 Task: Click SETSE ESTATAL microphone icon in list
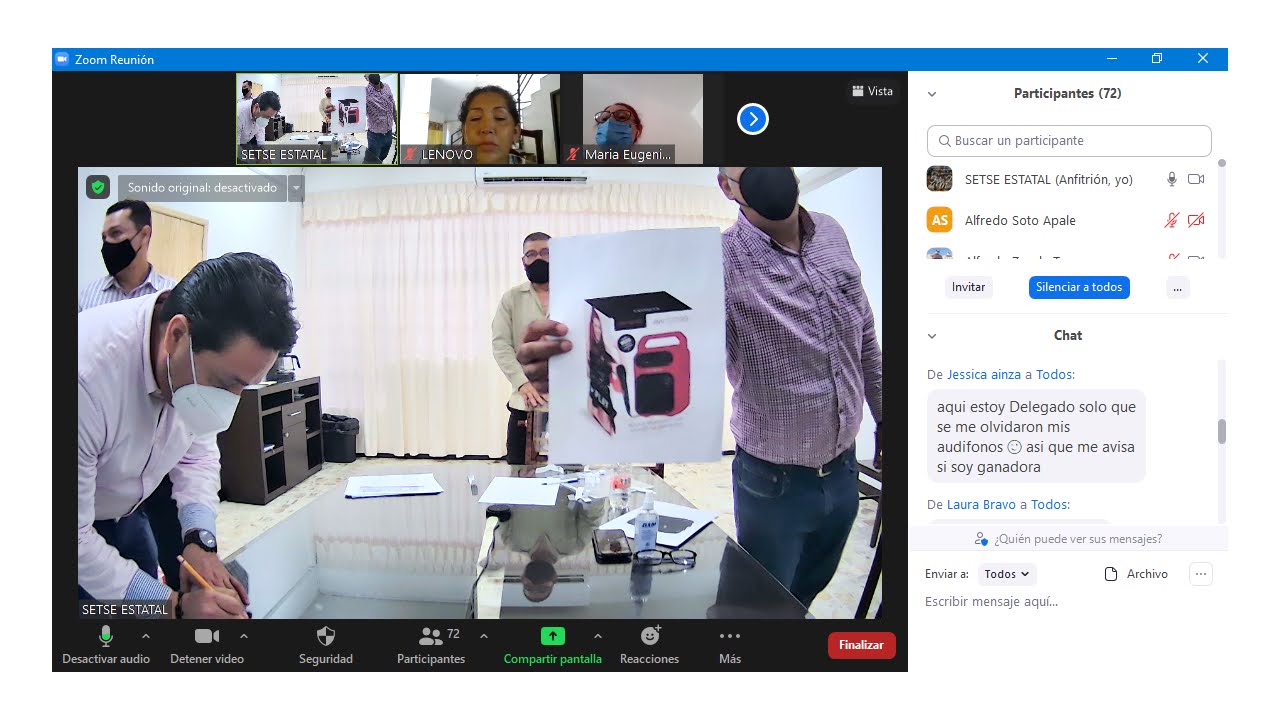click(1172, 179)
